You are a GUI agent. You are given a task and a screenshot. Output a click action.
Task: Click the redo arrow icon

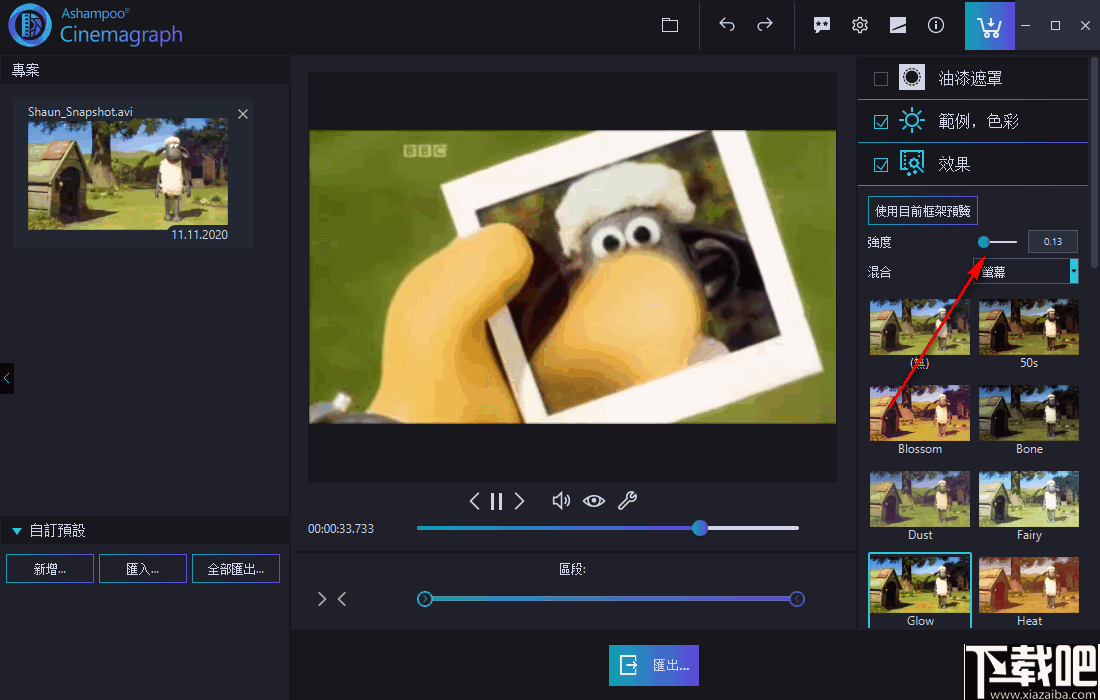(765, 26)
